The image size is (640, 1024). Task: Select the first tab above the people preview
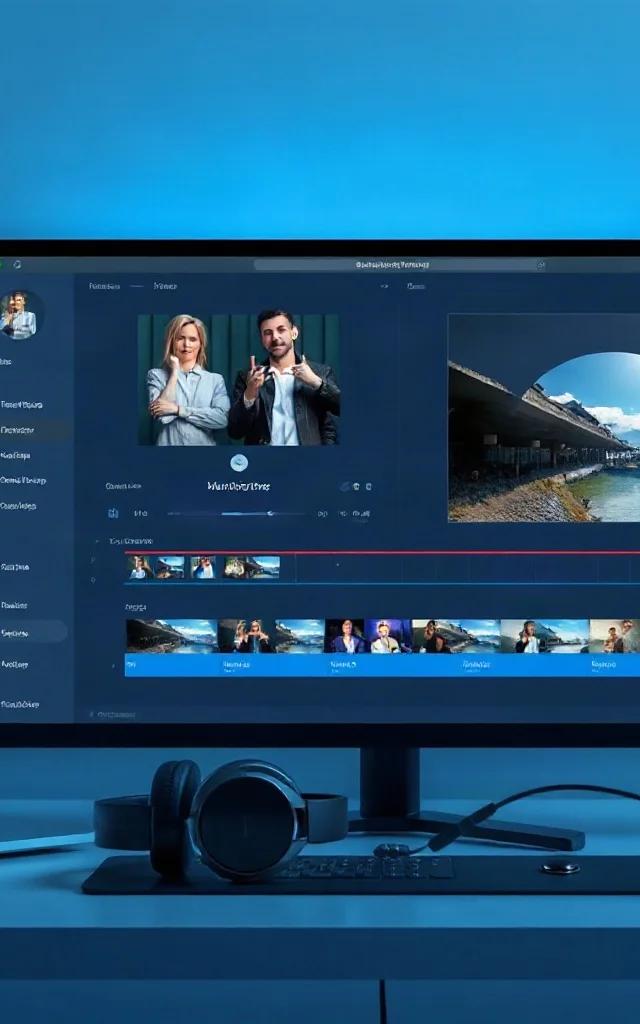coord(104,286)
